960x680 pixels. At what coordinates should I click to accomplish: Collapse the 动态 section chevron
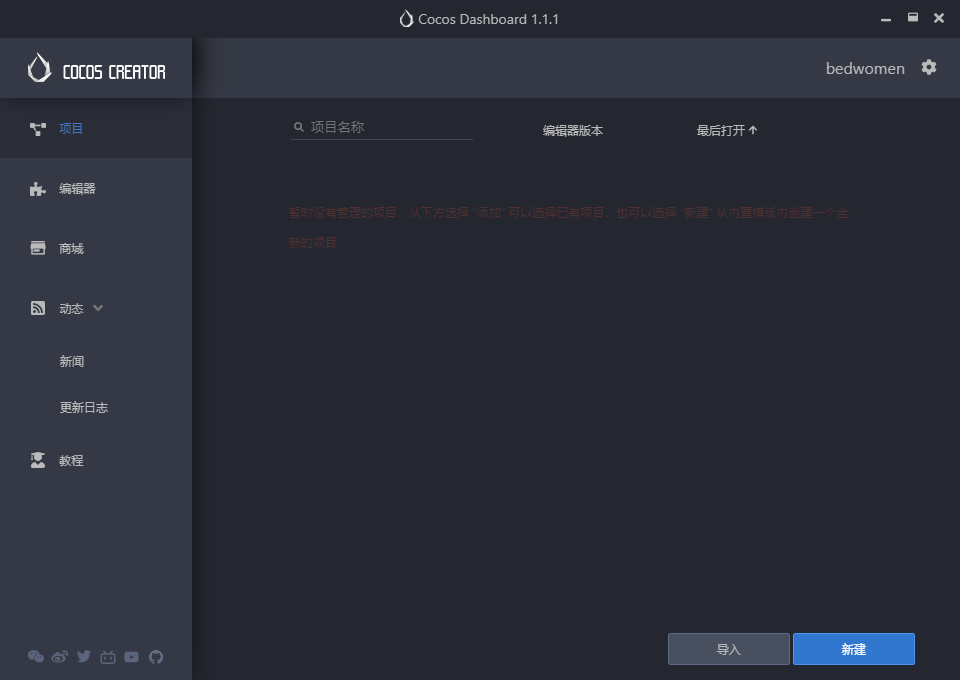click(x=98, y=308)
